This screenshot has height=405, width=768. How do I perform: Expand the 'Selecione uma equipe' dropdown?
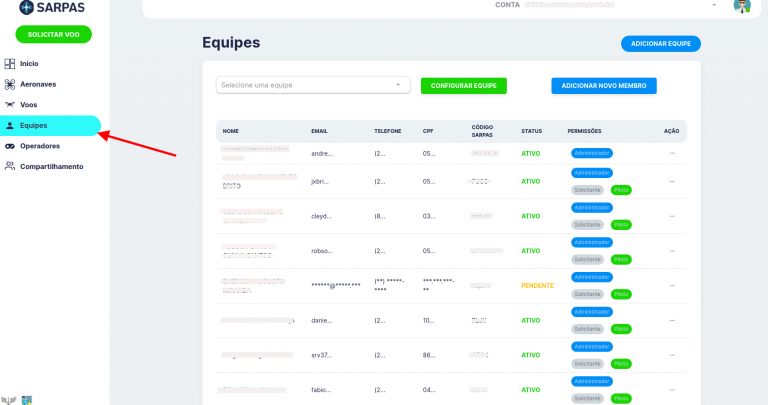(313, 85)
